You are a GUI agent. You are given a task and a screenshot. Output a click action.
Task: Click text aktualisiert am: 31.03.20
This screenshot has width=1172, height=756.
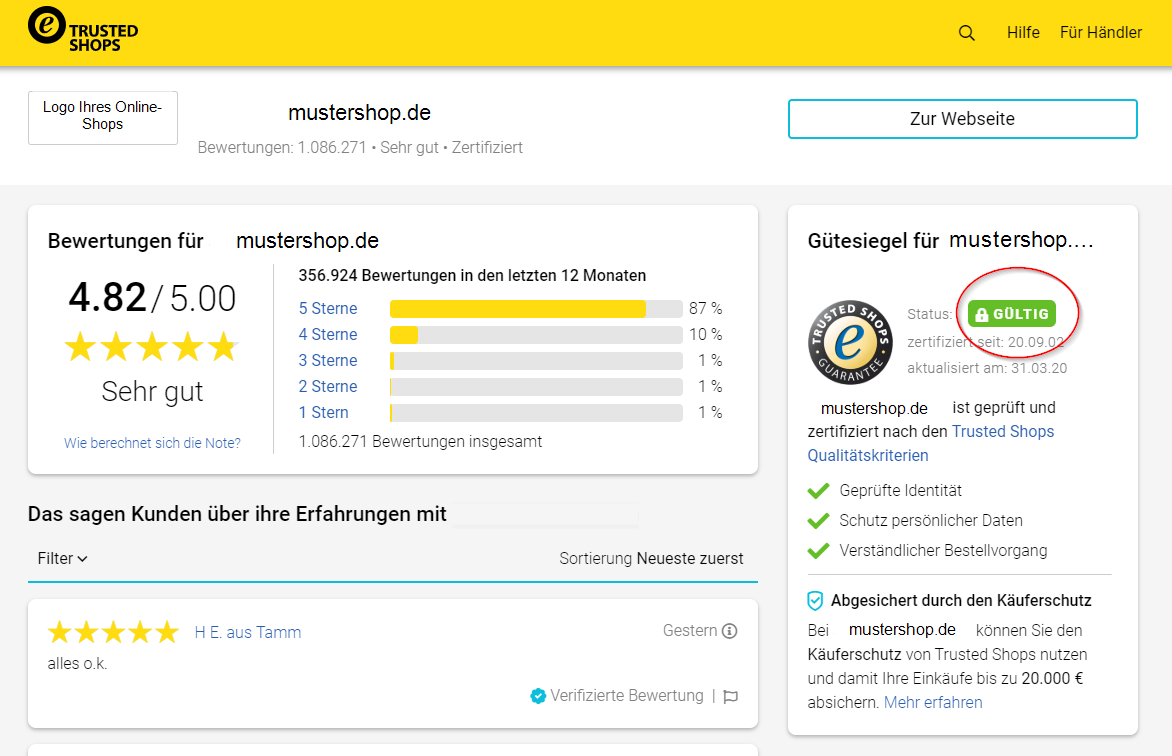987,368
